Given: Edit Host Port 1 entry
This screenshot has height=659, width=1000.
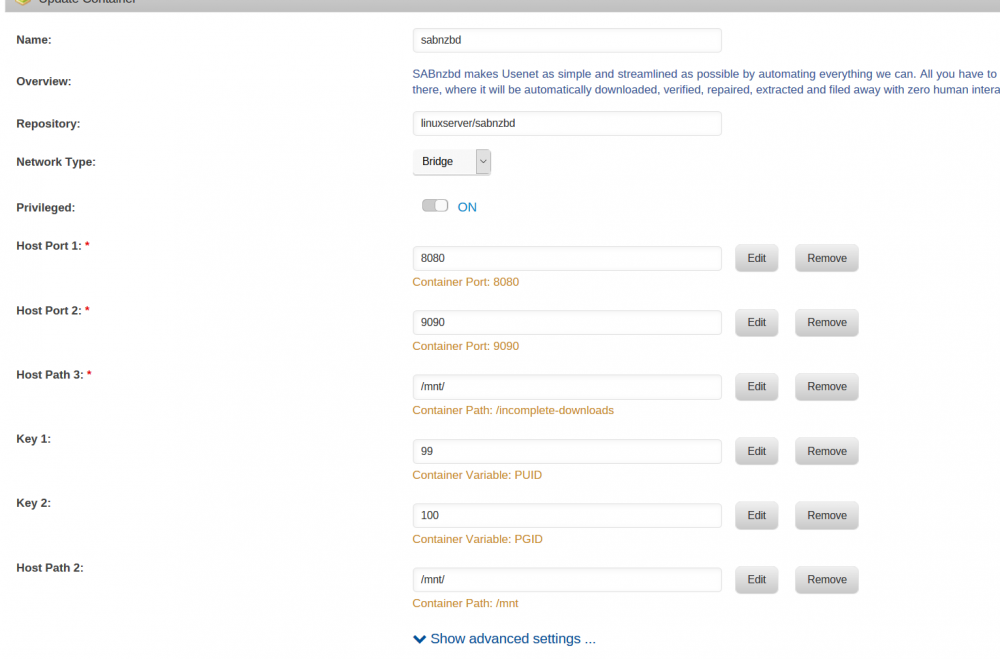Looking at the screenshot, I should (x=756, y=258).
